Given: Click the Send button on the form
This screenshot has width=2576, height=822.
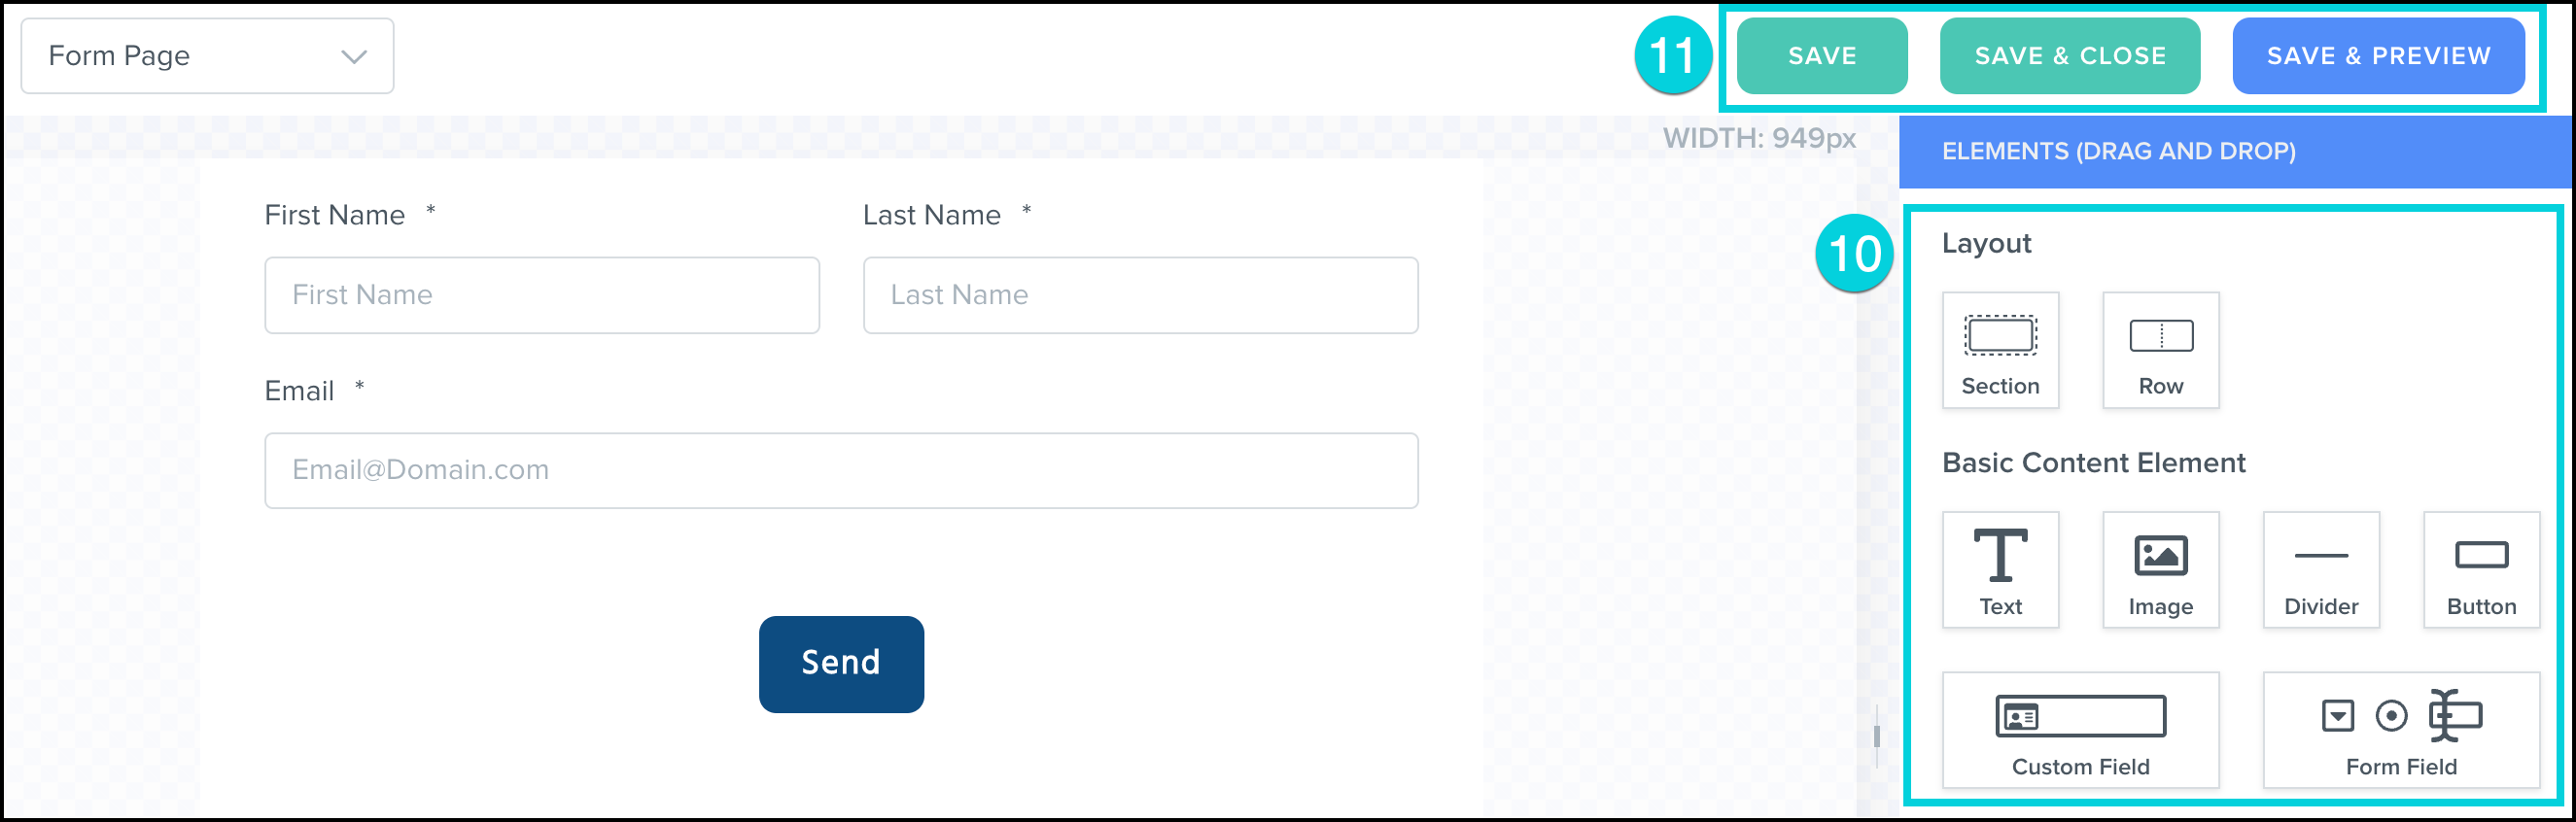Looking at the screenshot, I should point(841,664).
